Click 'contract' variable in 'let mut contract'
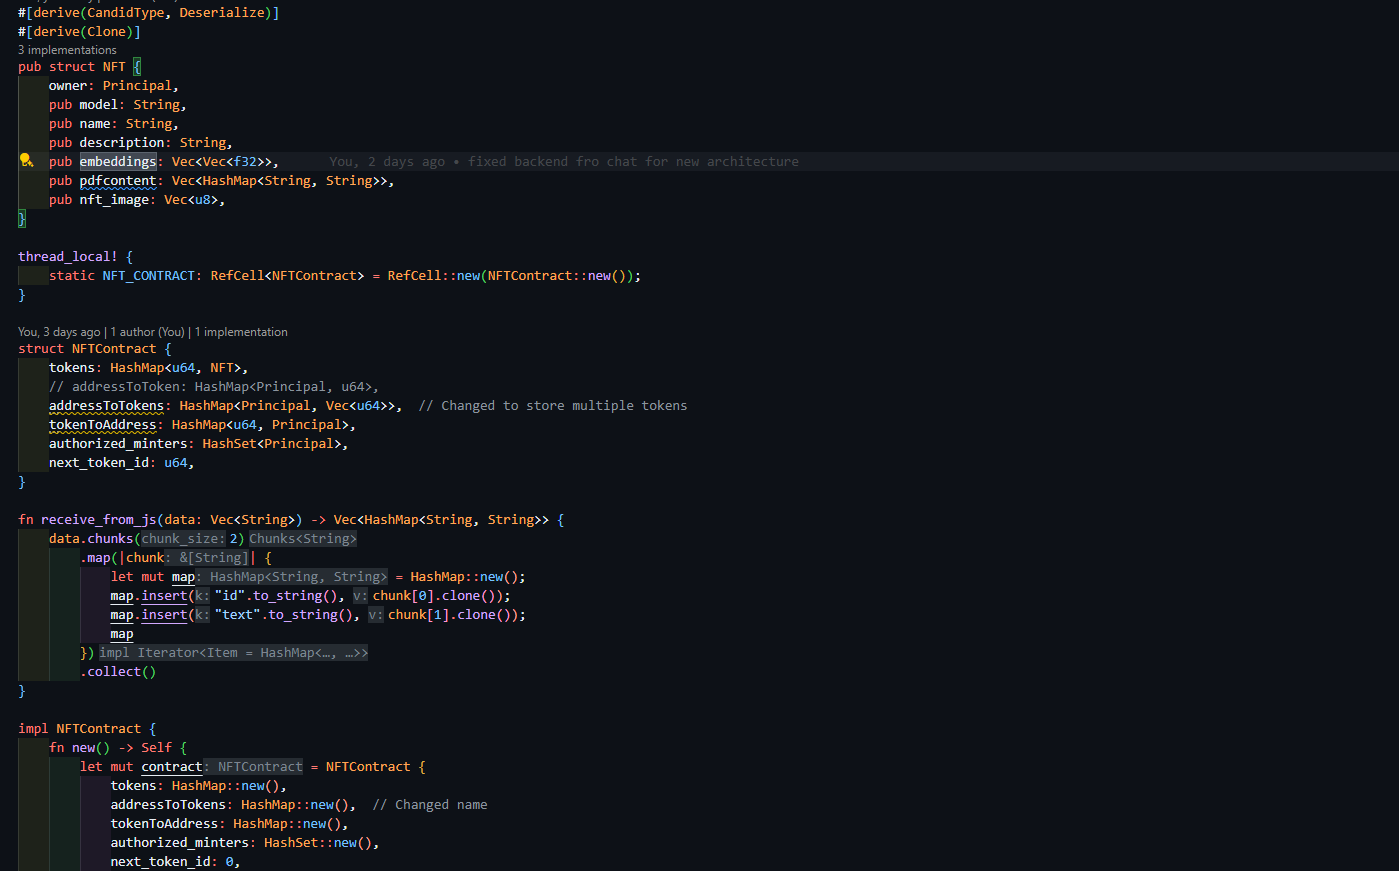This screenshot has width=1399, height=871. click(172, 767)
